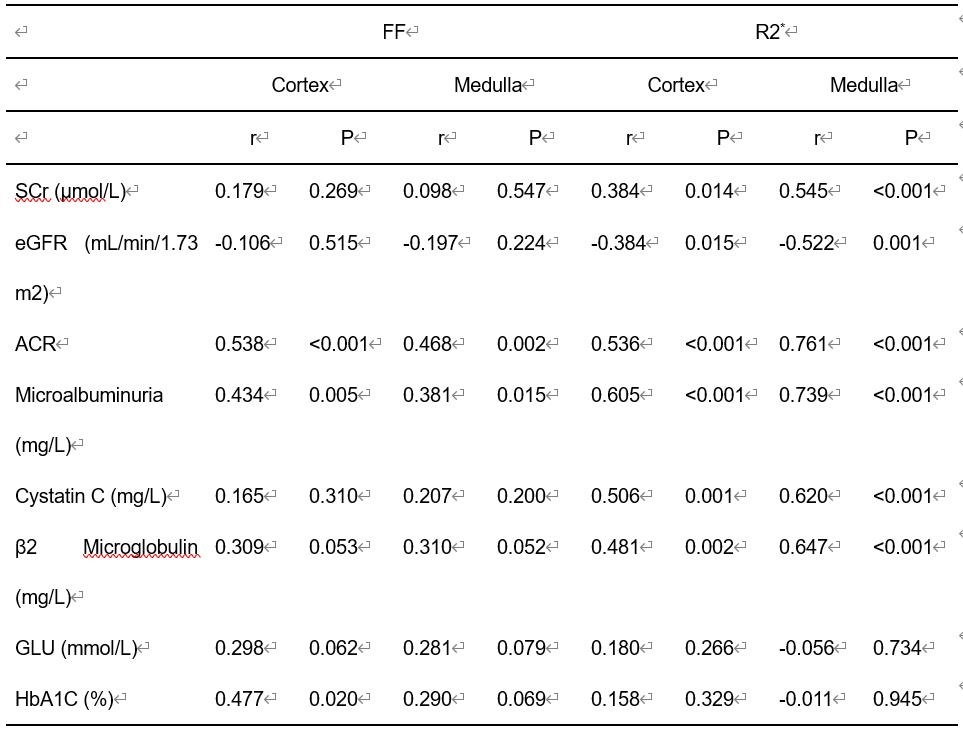Place cursor in the 0.945 cell
Screen dimensions: 963x731
(897, 699)
